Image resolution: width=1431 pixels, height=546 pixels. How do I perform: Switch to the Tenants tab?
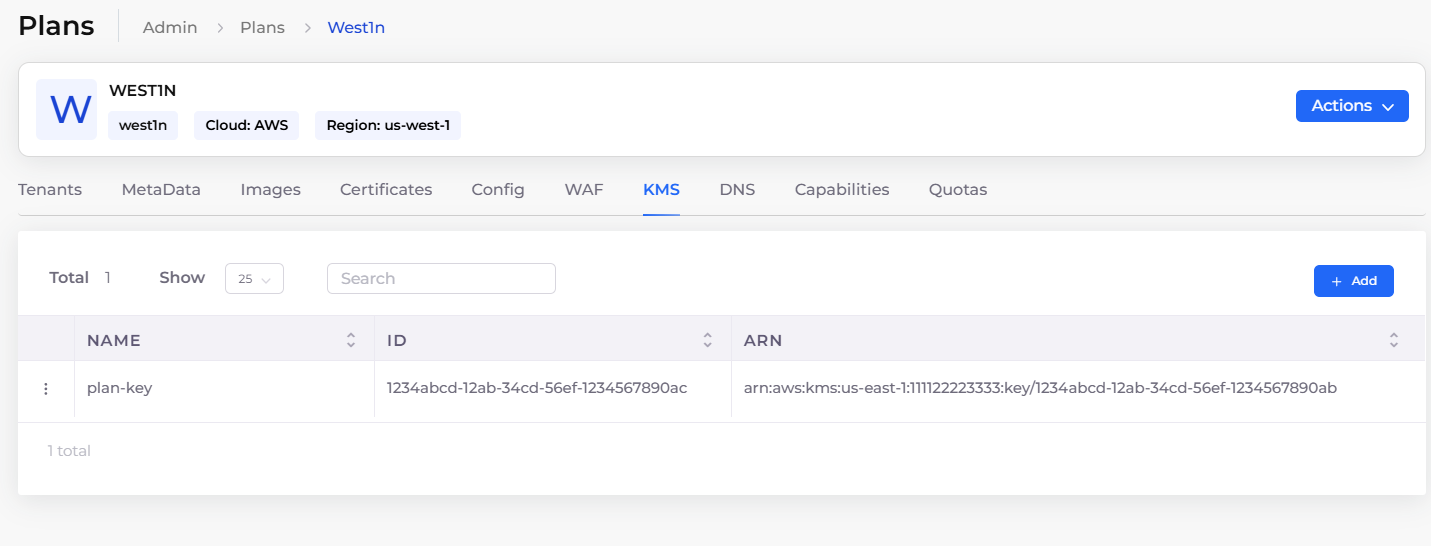coord(50,190)
